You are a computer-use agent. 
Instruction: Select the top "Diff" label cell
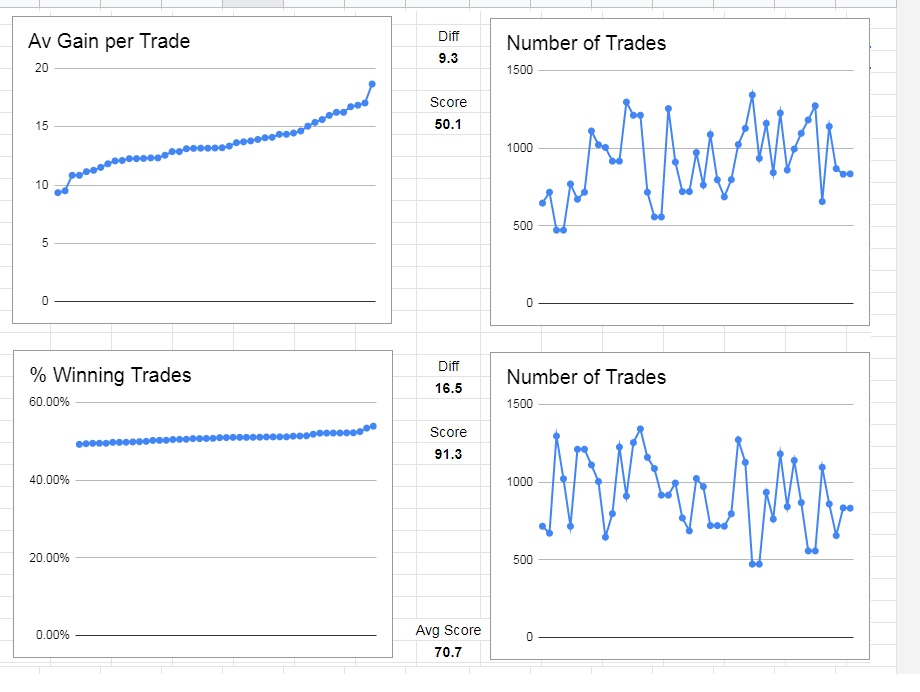(x=449, y=36)
